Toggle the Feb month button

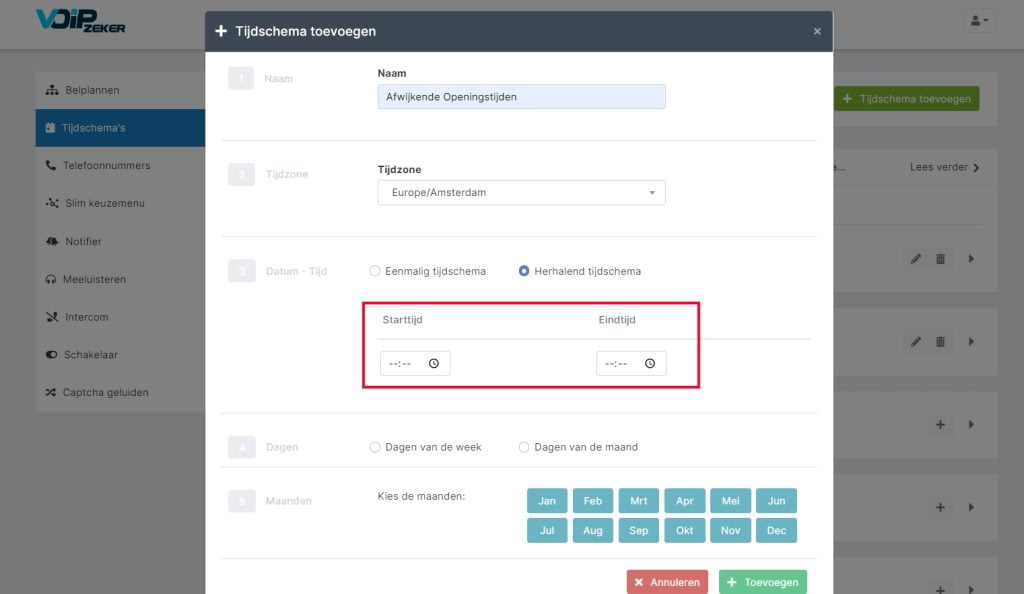(593, 501)
